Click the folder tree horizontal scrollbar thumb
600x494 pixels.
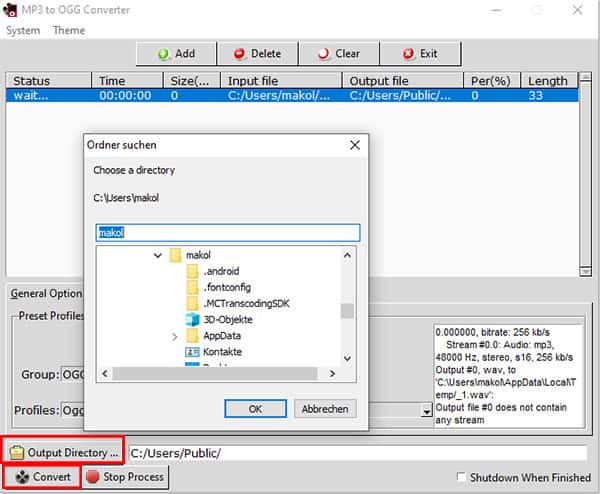point(215,373)
